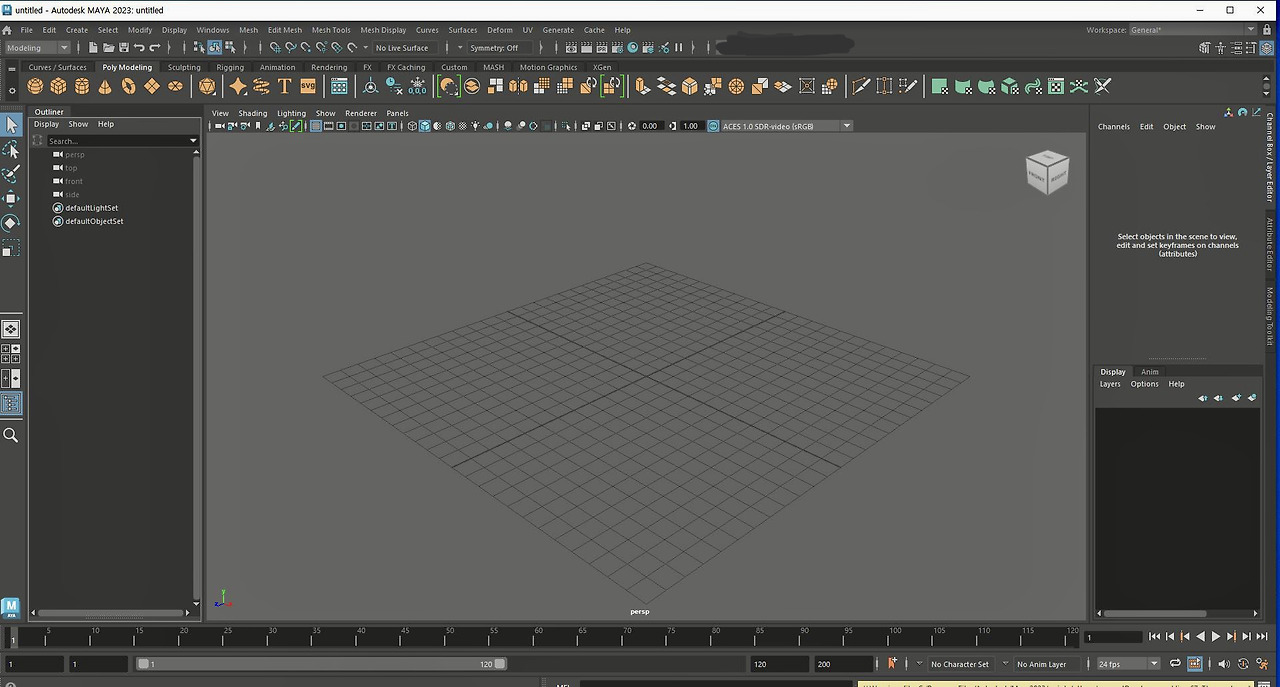
Task: Open the ACES 1.0 SDR-video color dropdown
Action: tap(846, 126)
